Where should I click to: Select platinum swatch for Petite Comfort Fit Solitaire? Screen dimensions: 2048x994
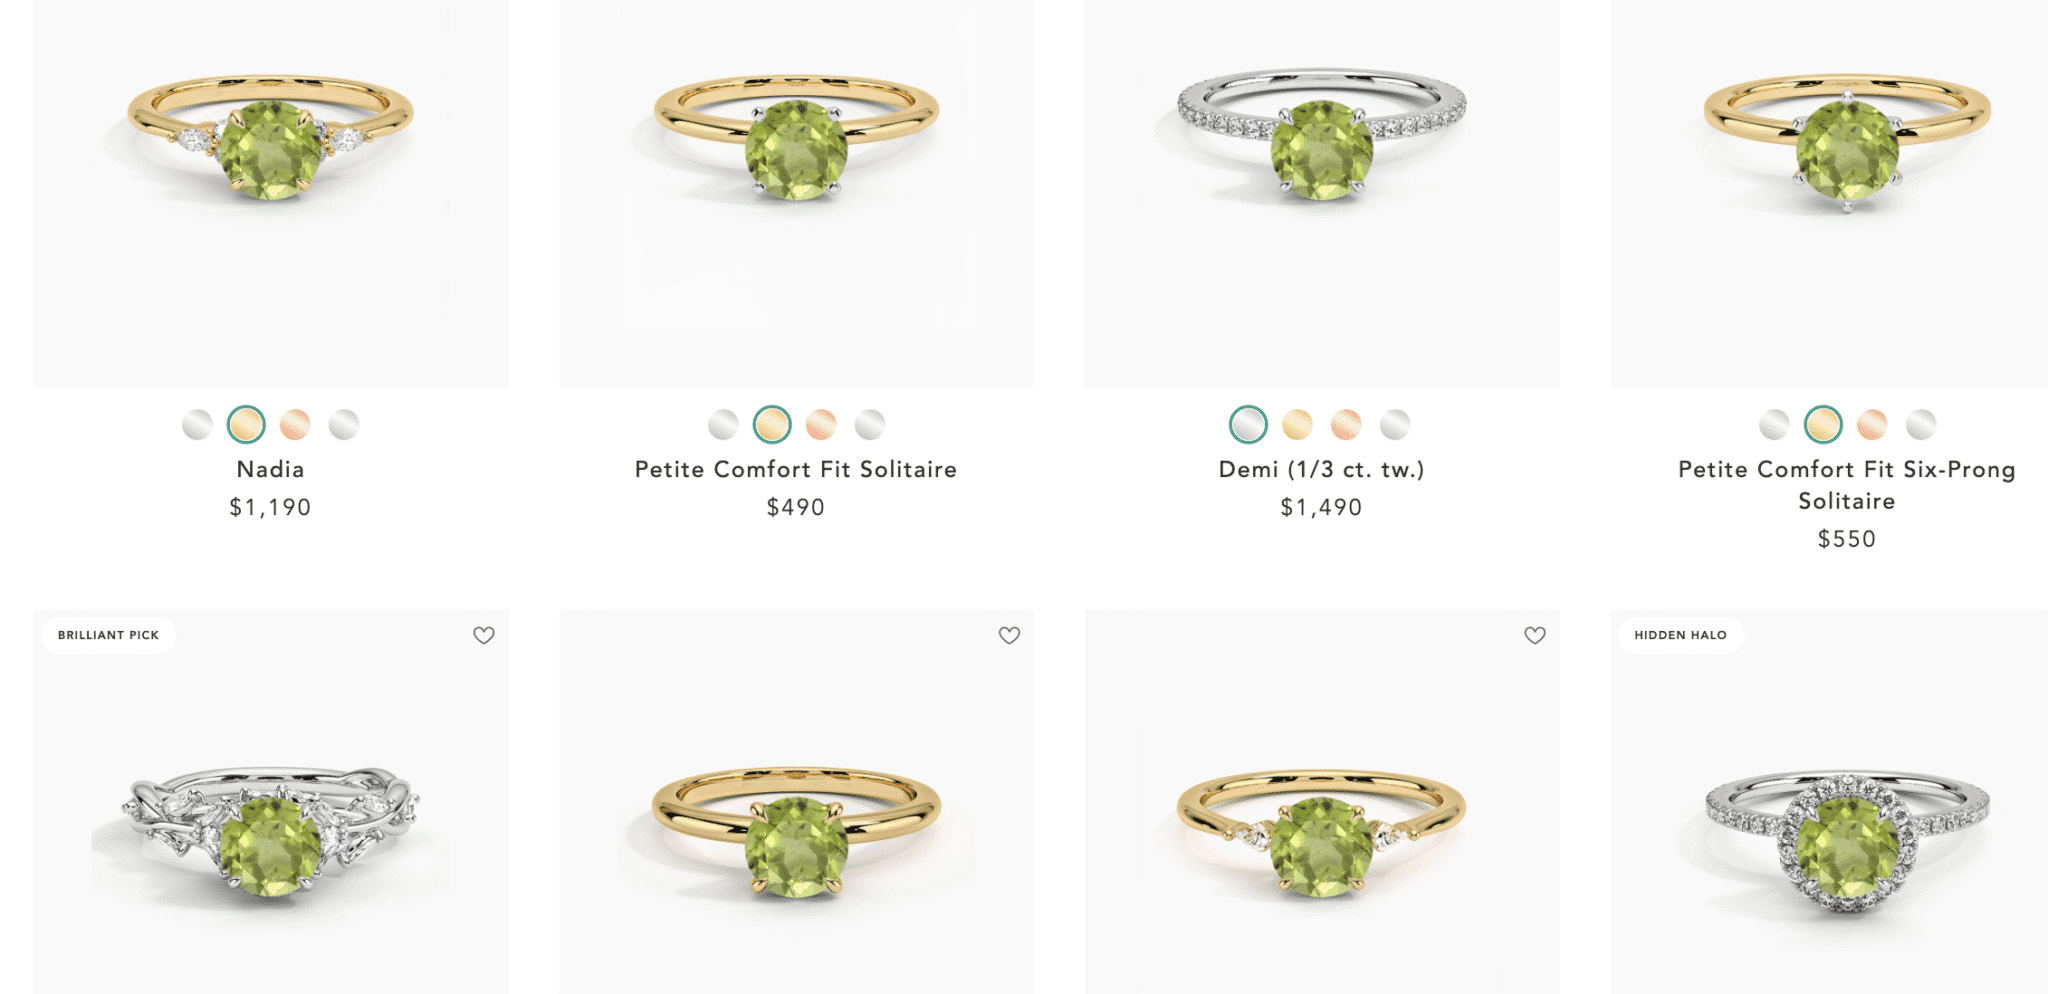click(x=870, y=425)
